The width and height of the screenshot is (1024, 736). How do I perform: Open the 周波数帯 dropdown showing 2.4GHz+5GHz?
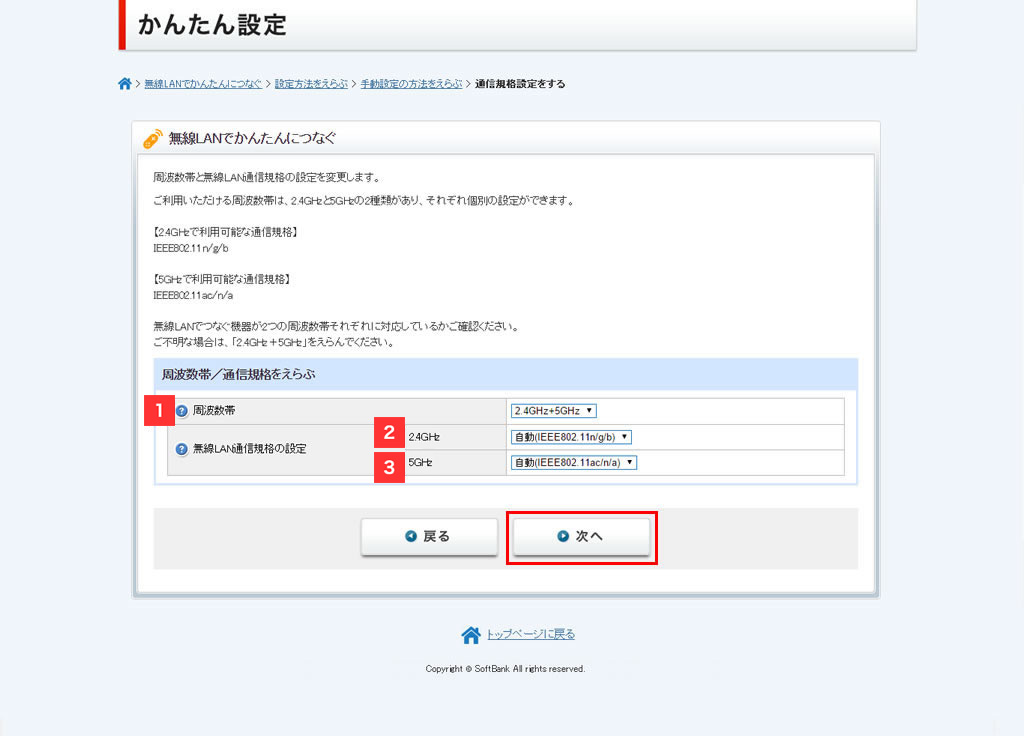[553, 411]
